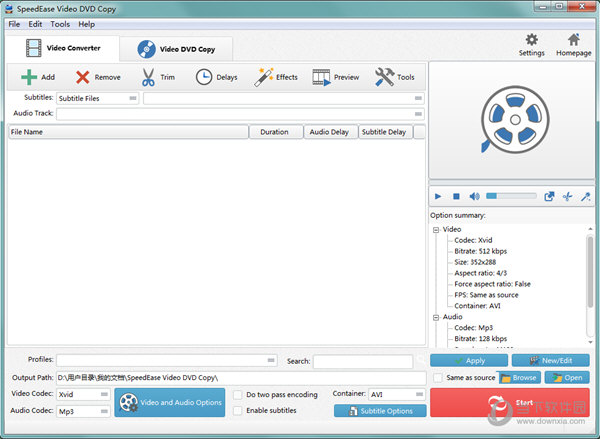Screen dimensions: 600x439
Task: Open the Audio Track dropdown
Action: (x=240, y=114)
